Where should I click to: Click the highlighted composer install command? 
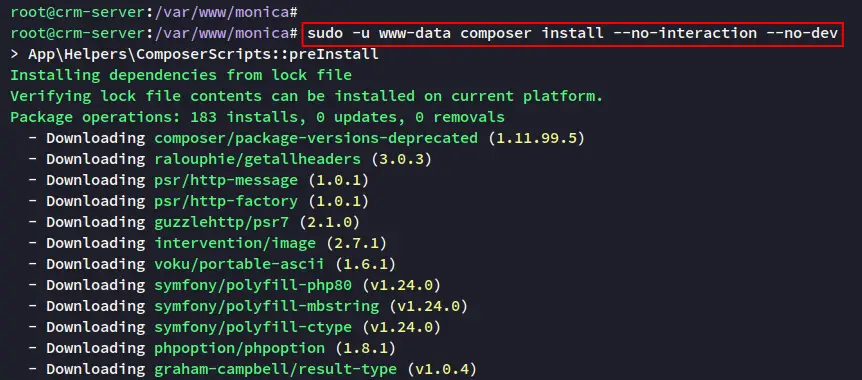(572, 34)
